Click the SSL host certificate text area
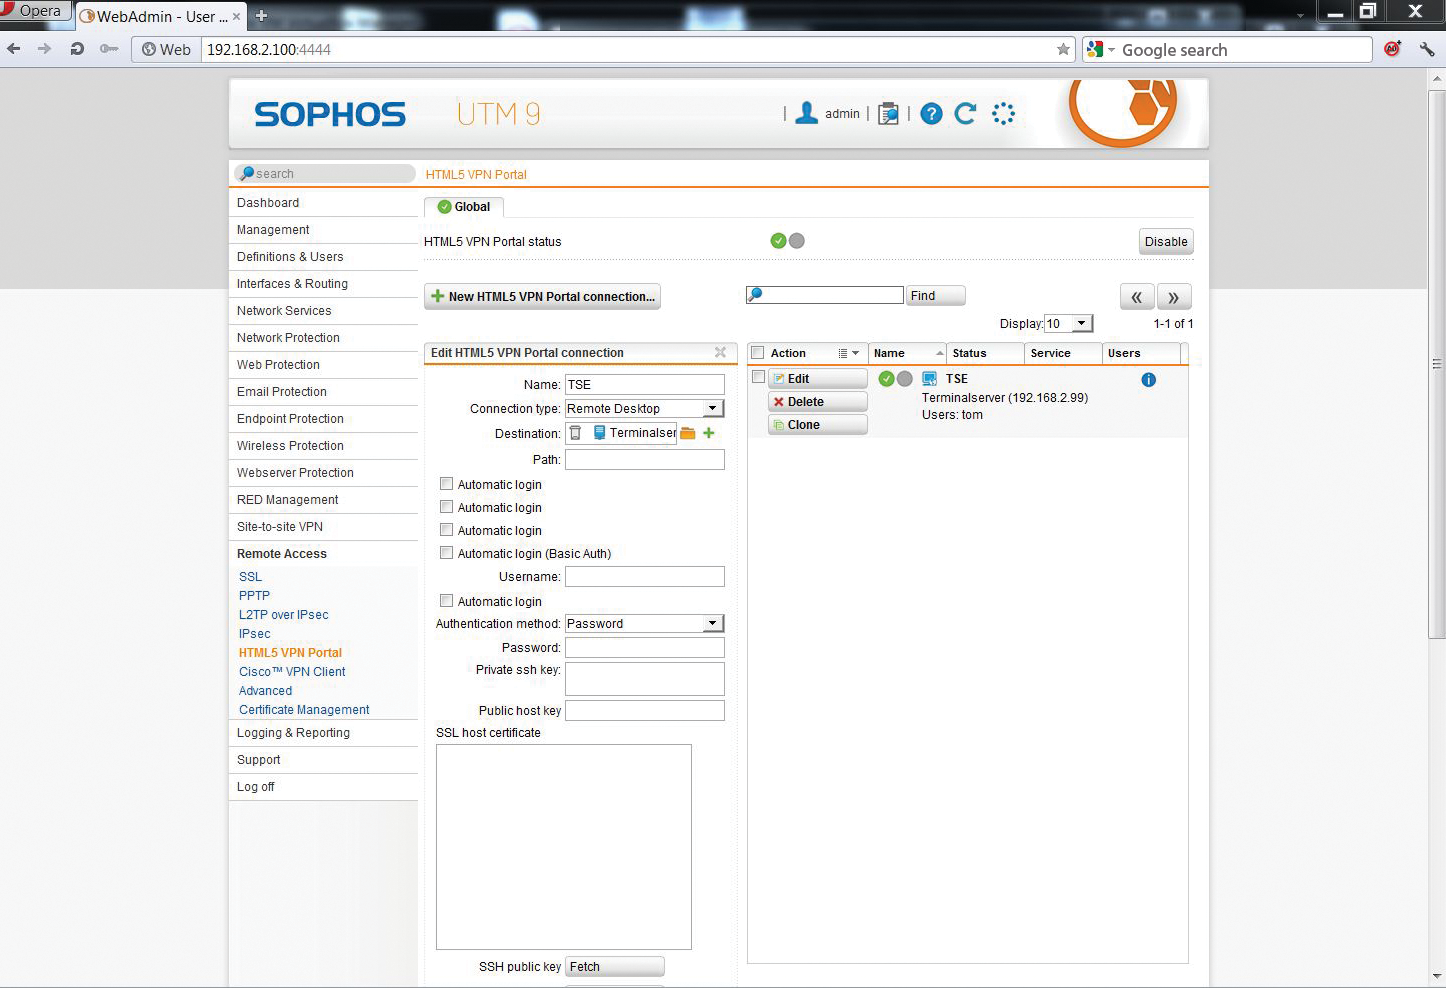 (564, 846)
